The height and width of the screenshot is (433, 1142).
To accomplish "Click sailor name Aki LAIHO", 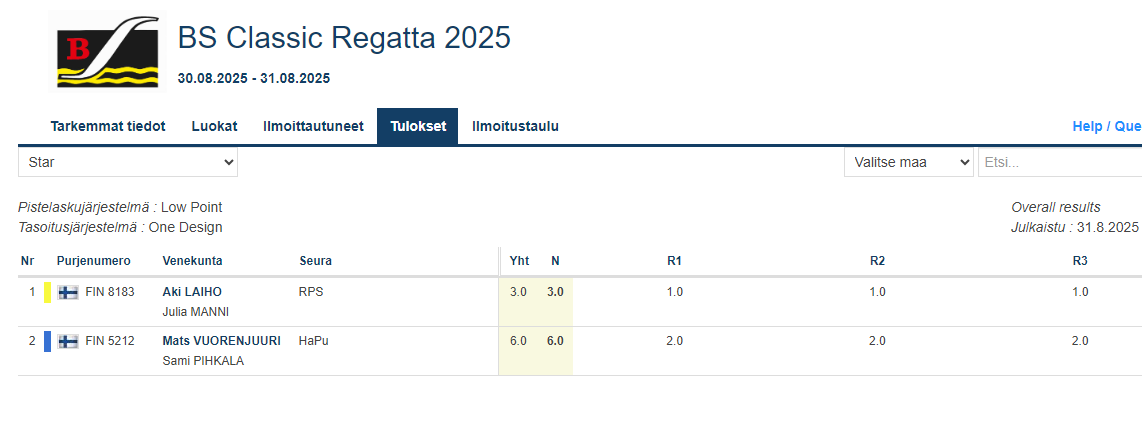I will [192, 292].
